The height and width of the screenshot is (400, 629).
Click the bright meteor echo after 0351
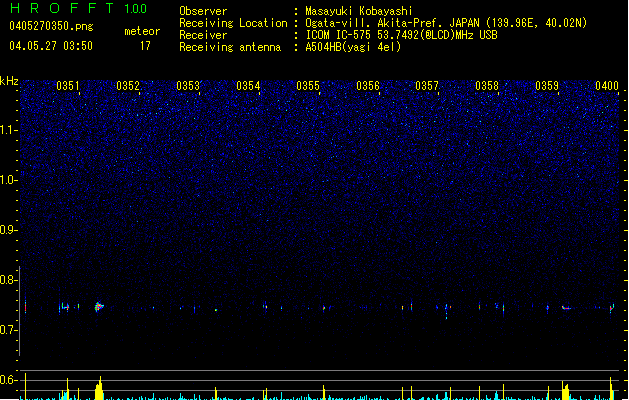99,307
